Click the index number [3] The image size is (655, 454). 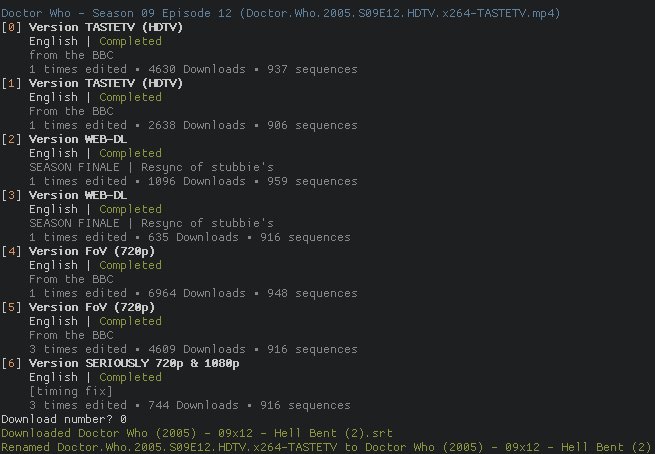point(11,195)
